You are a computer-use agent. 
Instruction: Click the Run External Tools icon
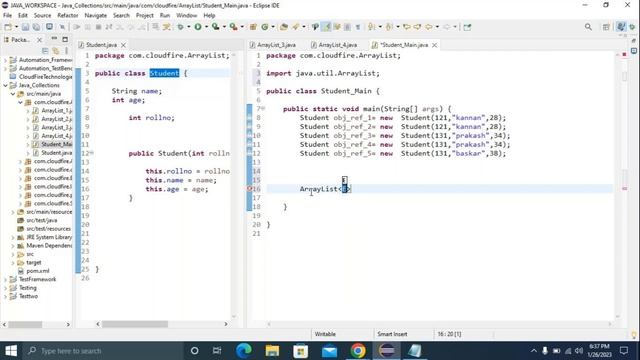233,27
